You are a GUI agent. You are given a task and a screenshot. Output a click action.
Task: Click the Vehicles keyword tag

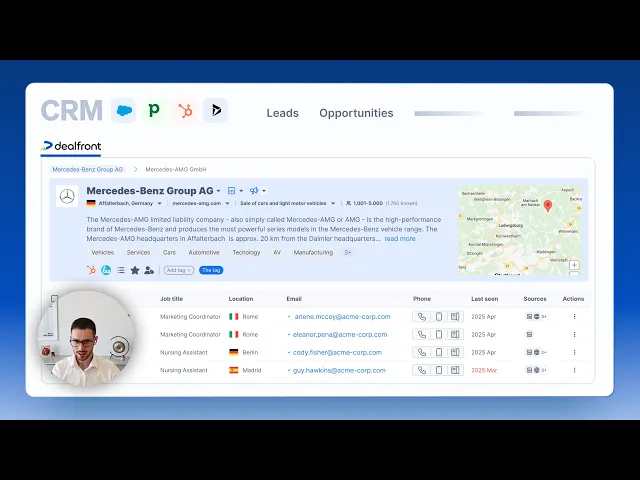102,253
